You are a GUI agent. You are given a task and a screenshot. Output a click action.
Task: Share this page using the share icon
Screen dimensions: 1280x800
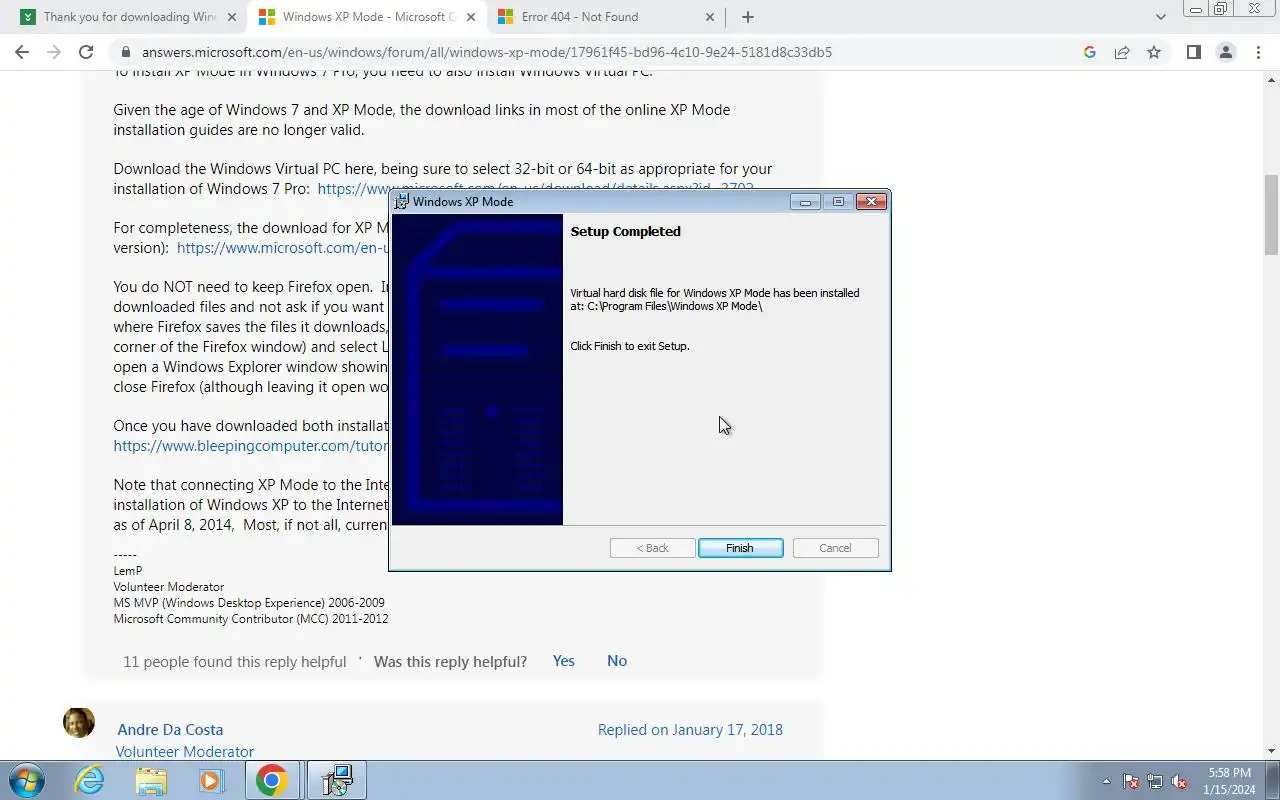[1122, 52]
